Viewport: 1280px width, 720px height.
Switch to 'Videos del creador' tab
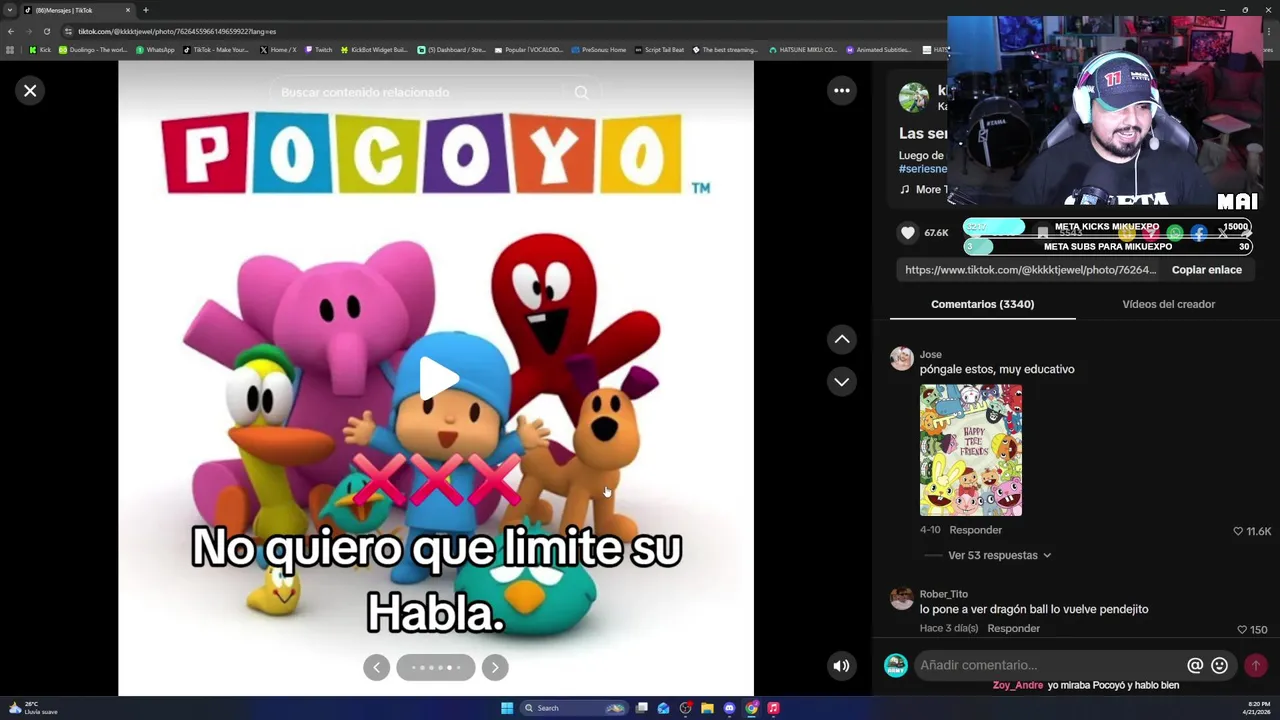click(x=1168, y=304)
